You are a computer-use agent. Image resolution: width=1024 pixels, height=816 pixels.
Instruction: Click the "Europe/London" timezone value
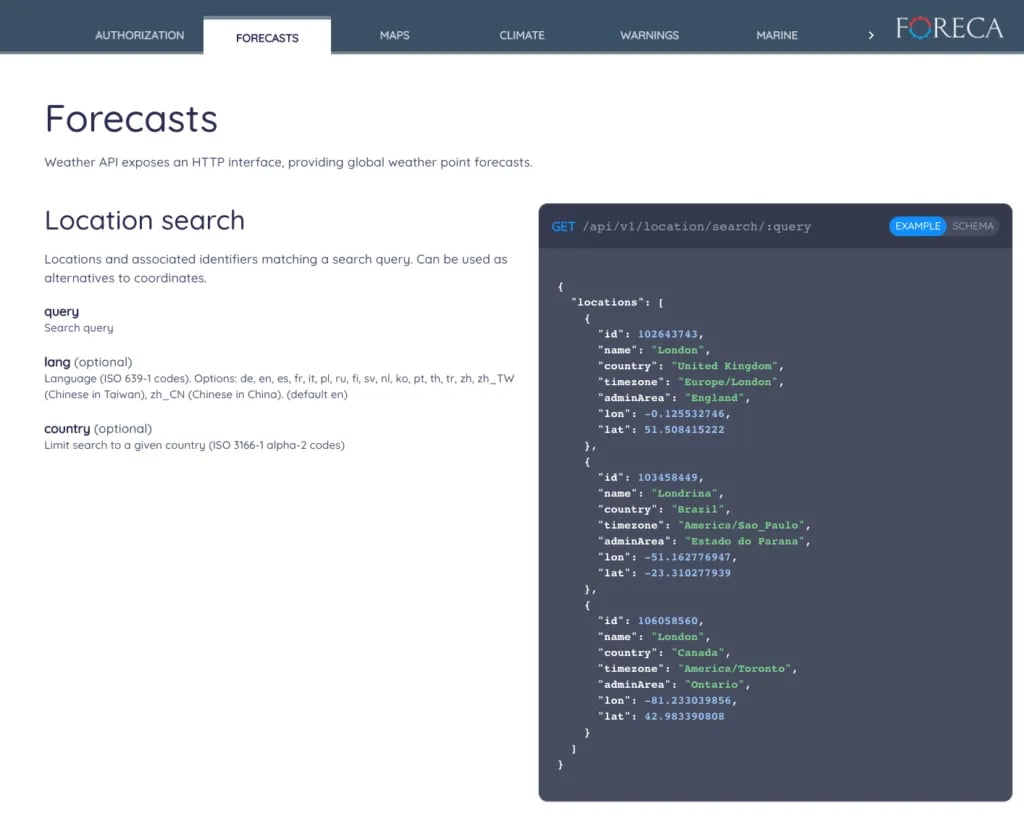(728, 382)
